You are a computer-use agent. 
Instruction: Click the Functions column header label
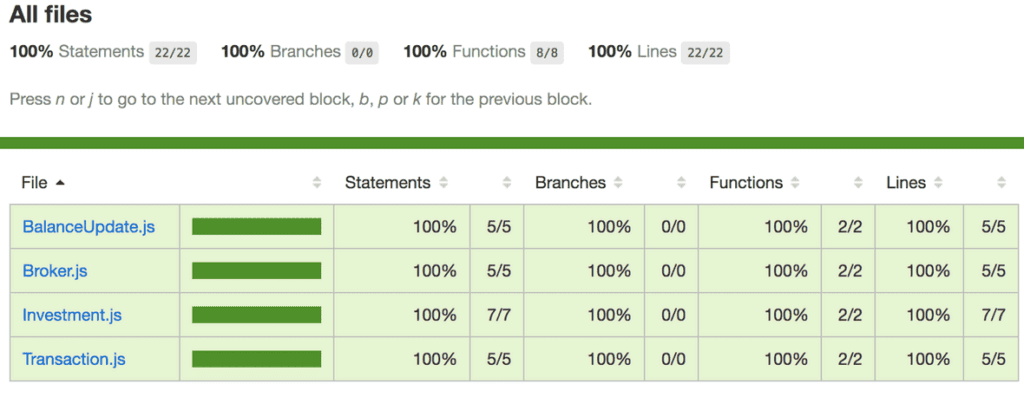click(x=746, y=183)
